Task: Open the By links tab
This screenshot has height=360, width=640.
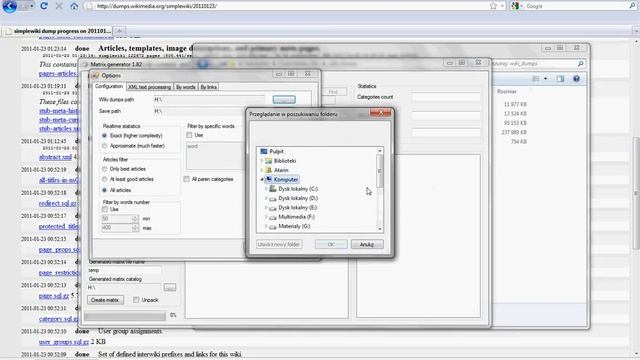Action: (209, 87)
